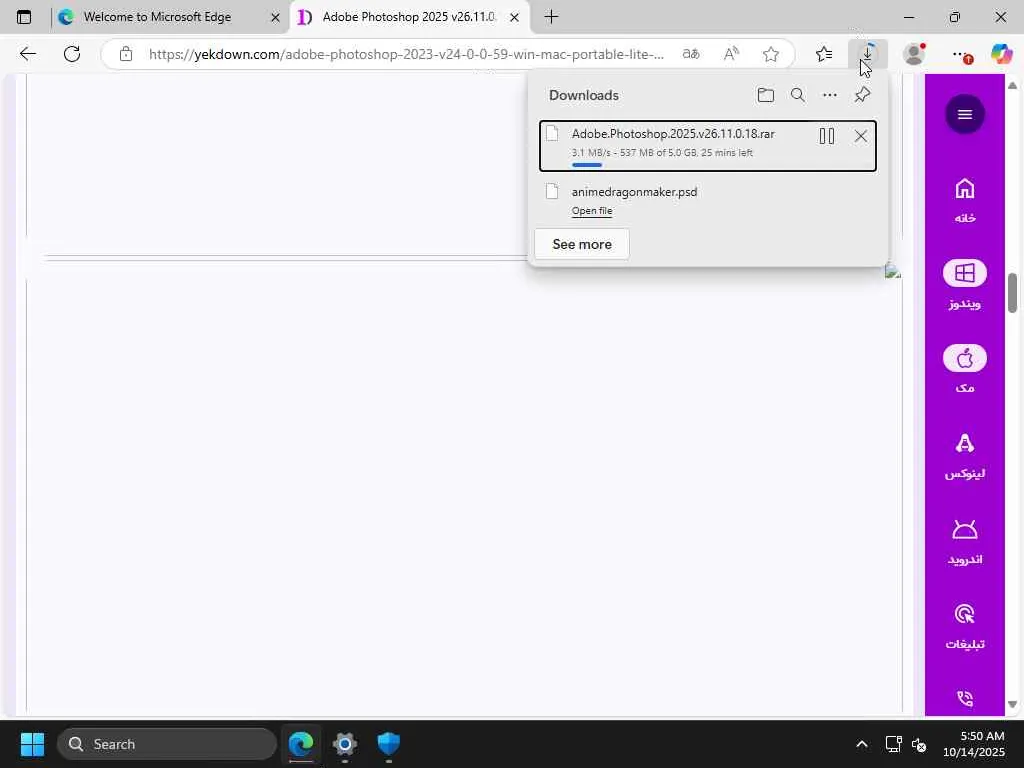Click the phone contact icon in sidebar
The image size is (1024, 768).
[965, 699]
